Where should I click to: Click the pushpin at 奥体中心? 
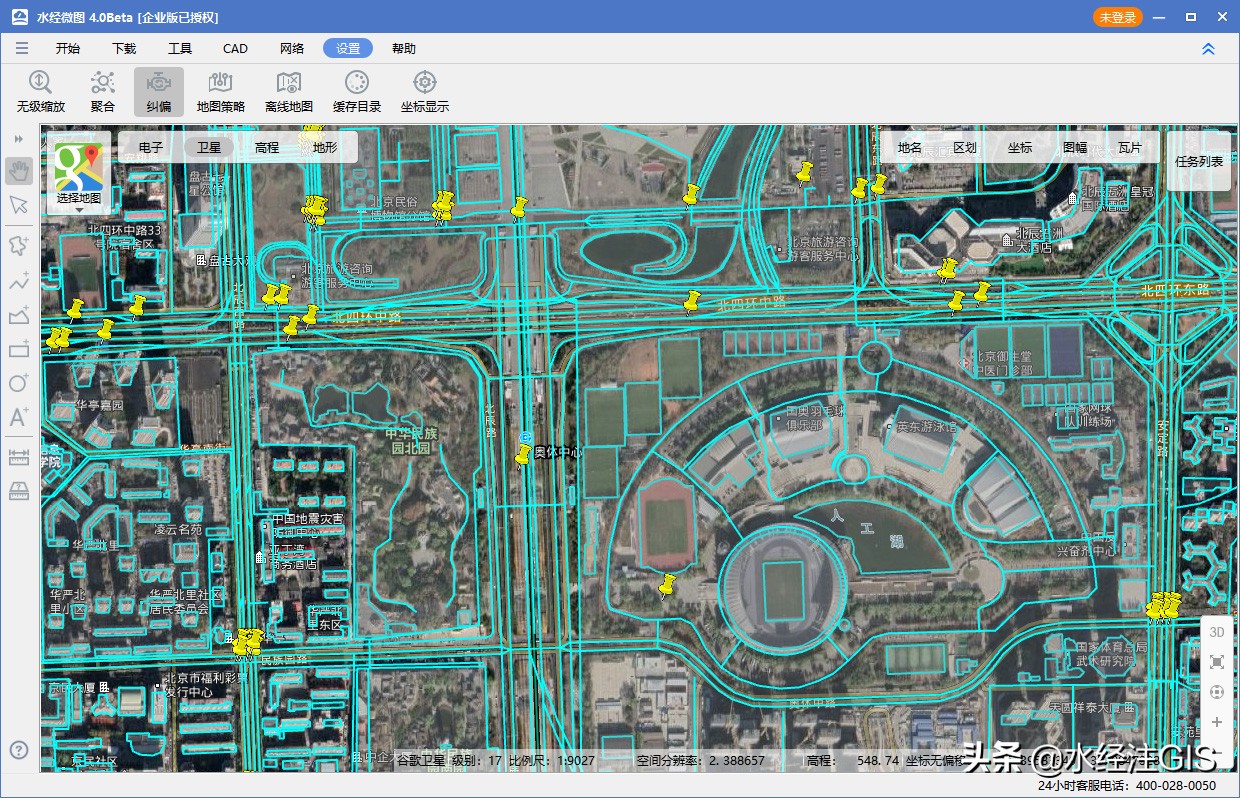524,456
